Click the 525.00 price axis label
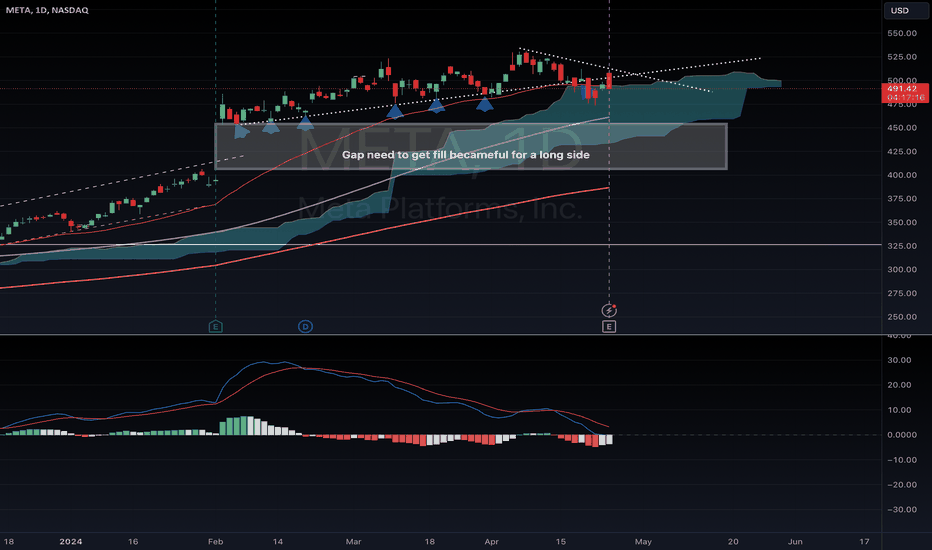The width and height of the screenshot is (932, 550). click(x=902, y=57)
